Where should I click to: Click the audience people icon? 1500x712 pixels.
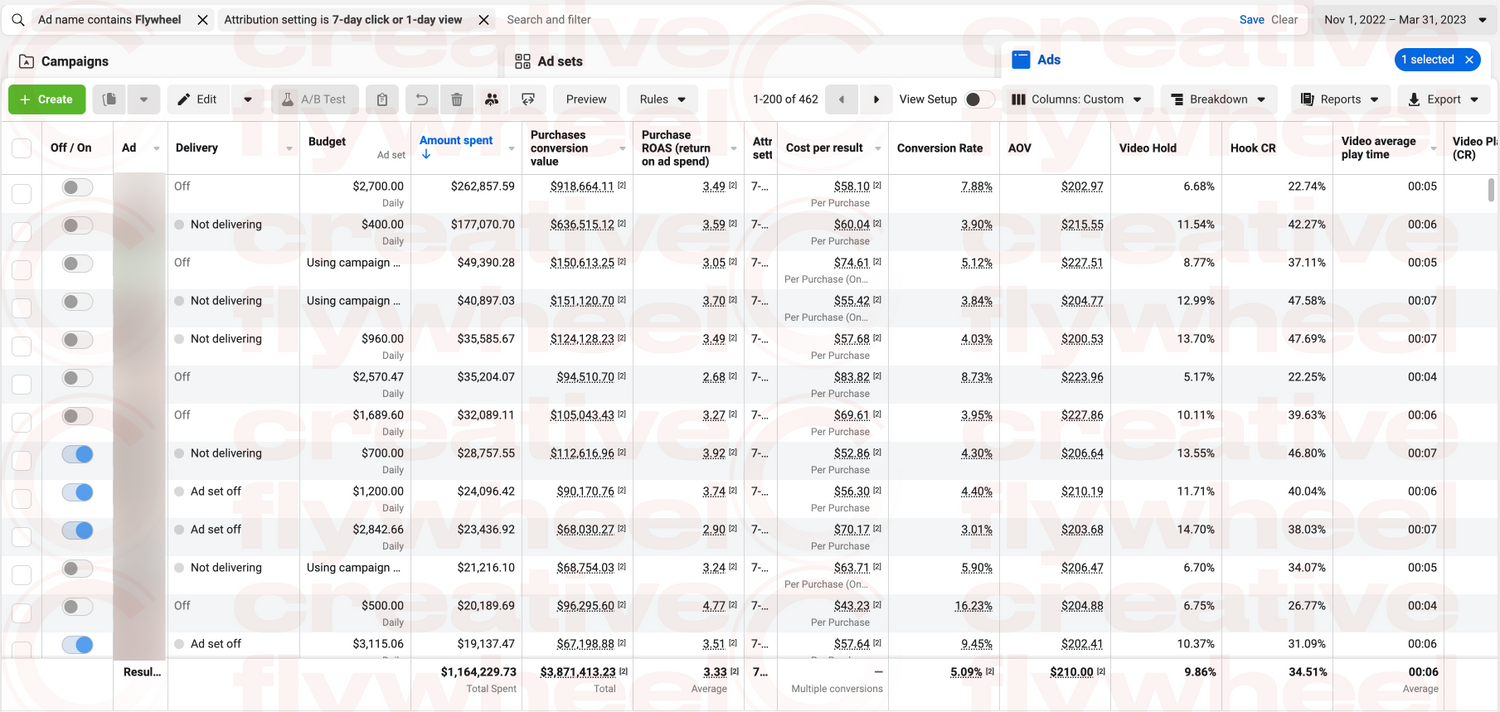pyautogui.click(x=491, y=99)
